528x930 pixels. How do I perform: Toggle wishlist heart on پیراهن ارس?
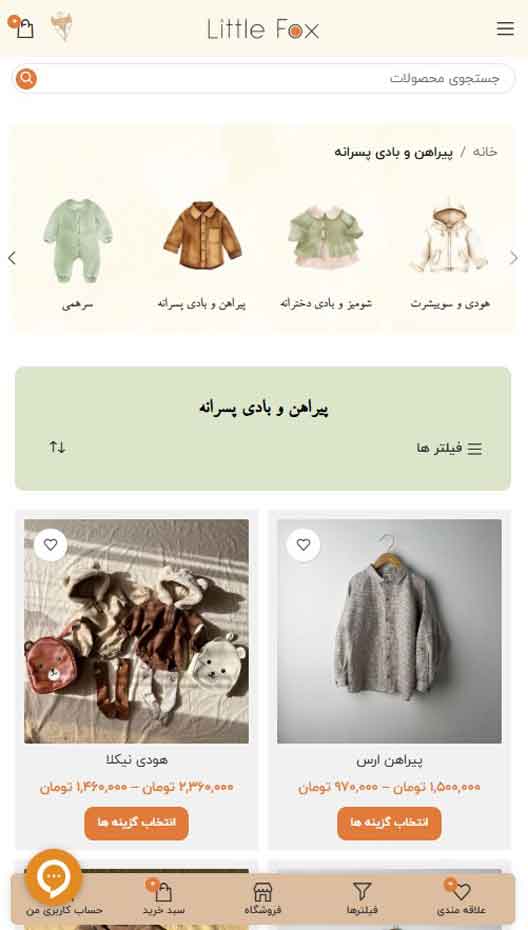click(x=303, y=544)
